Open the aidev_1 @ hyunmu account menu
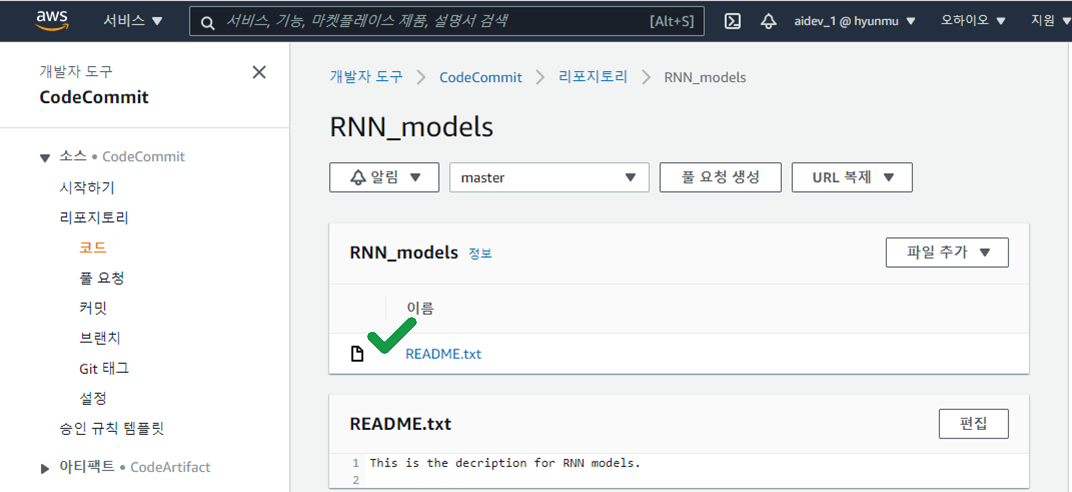 tap(854, 21)
